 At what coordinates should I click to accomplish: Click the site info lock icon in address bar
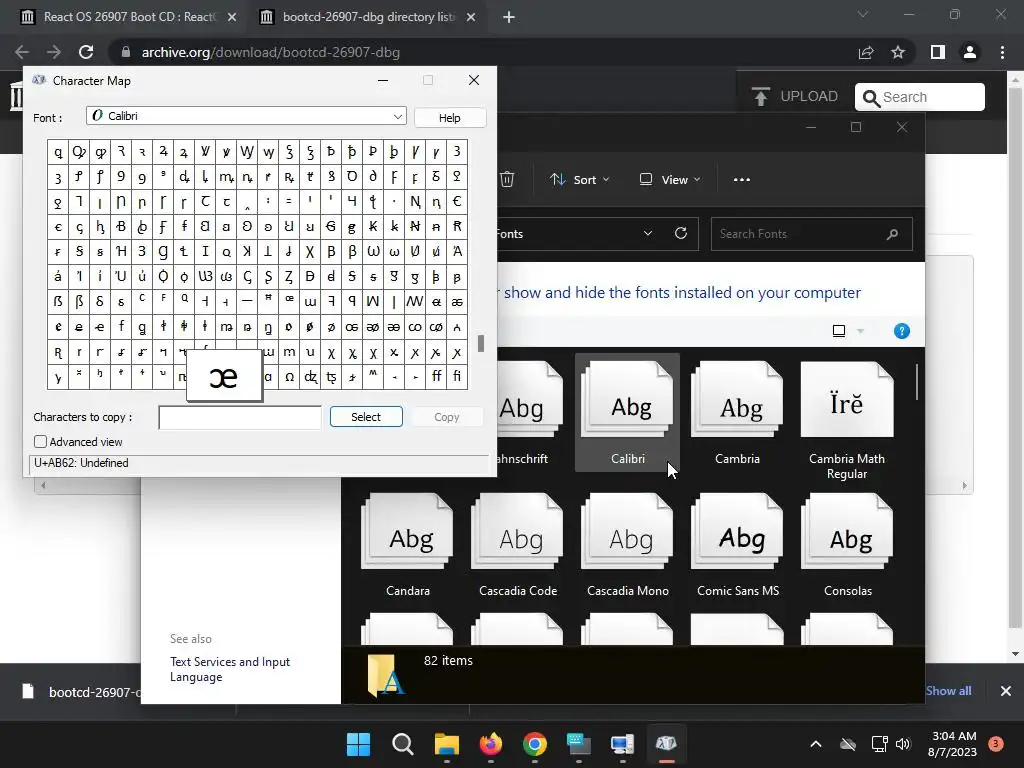126,52
